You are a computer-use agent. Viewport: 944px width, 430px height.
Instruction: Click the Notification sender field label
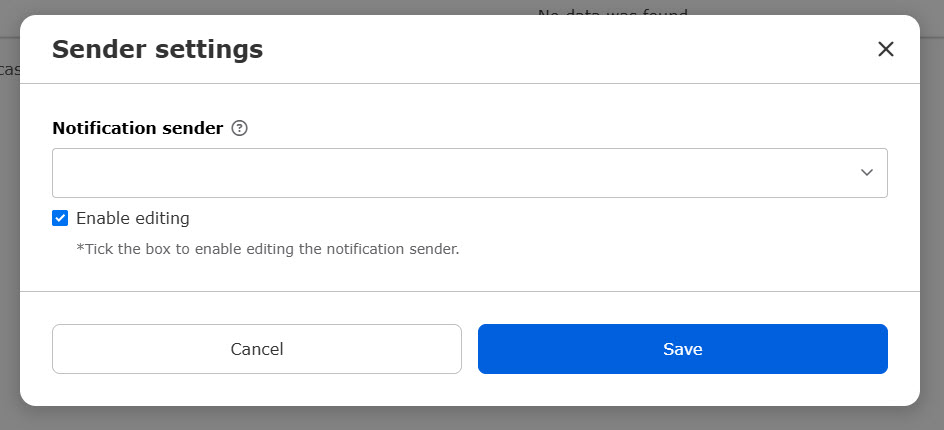pyautogui.click(x=137, y=128)
